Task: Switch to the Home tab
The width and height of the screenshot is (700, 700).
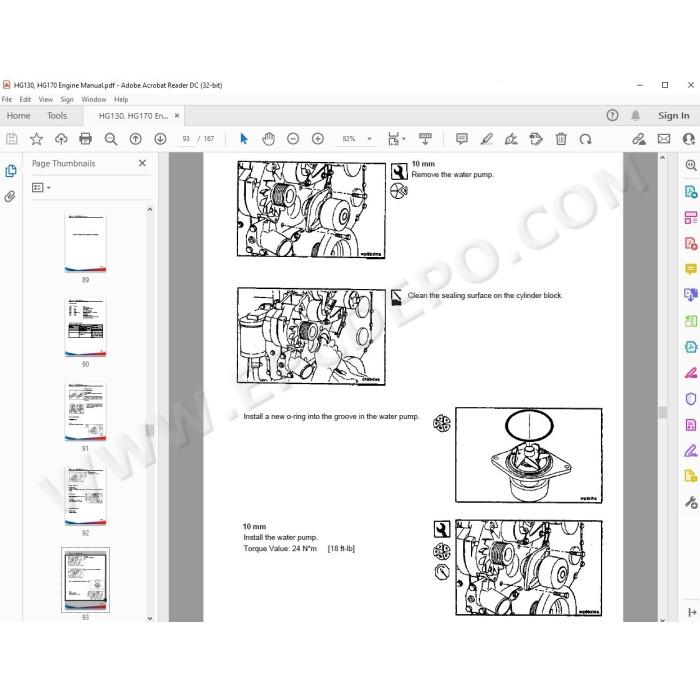Action: pyautogui.click(x=18, y=116)
